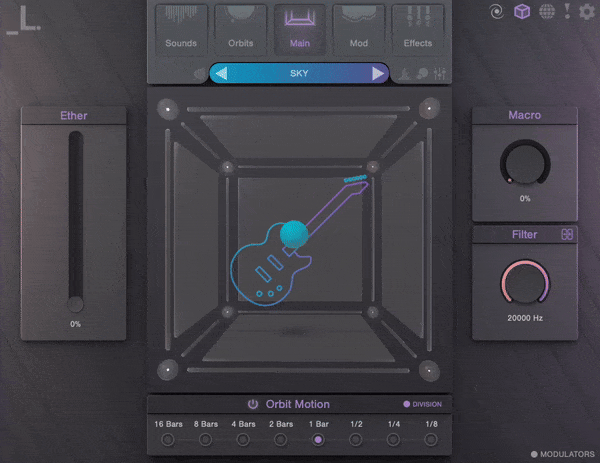Select the 1/4 orbit rate
Image resolution: width=600 pixels, height=463 pixels.
point(393,440)
